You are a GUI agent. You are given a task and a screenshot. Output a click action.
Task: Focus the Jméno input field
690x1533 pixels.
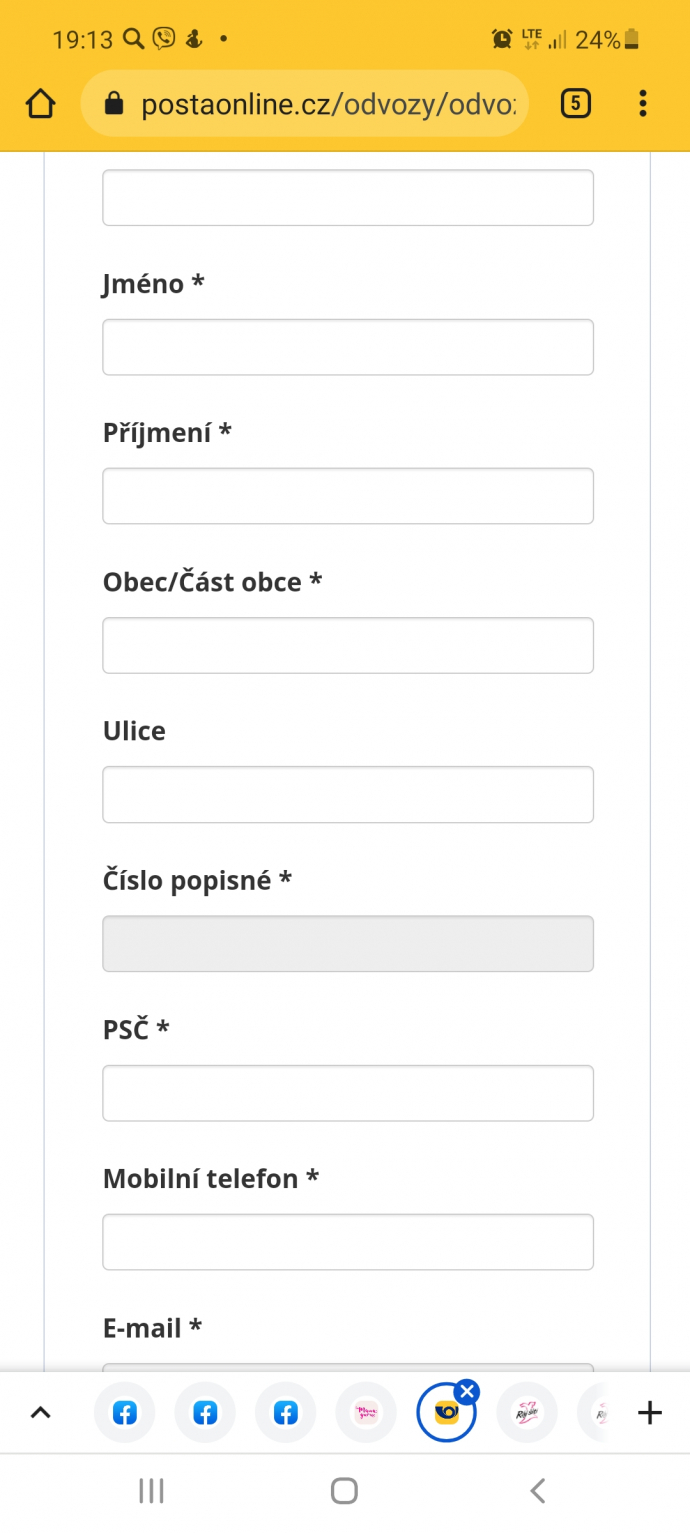click(x=348, y=347)
